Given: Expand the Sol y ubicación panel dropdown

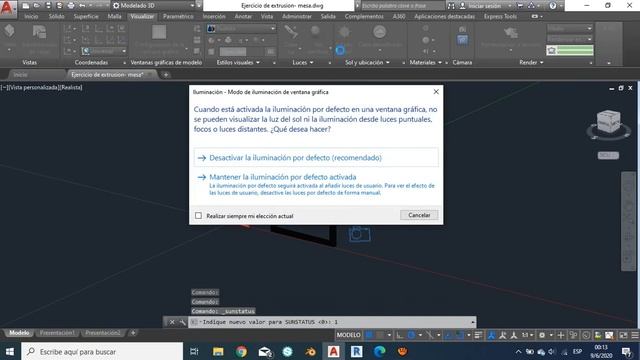Looking at the screenshot, I should pyautogui.click(x=387, y=62).
